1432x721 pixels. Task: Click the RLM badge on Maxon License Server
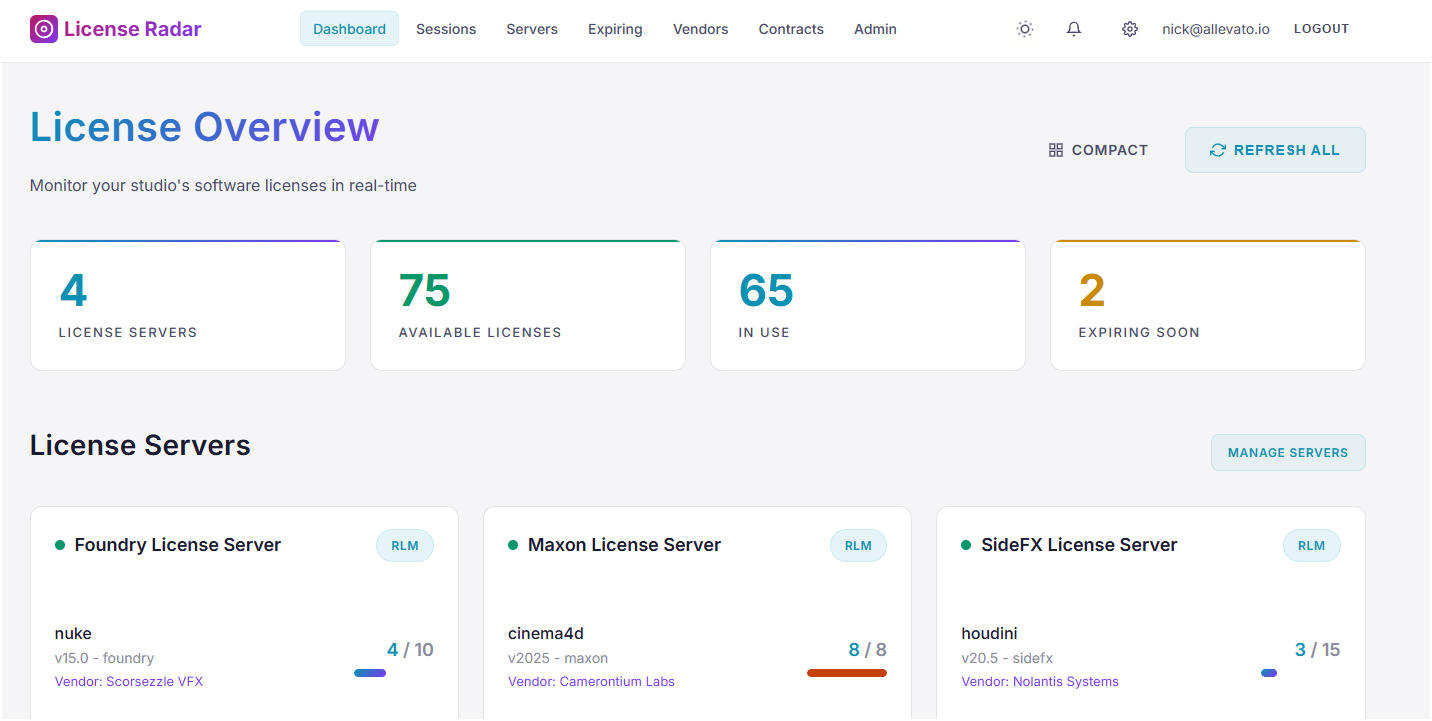pos(858,545)
